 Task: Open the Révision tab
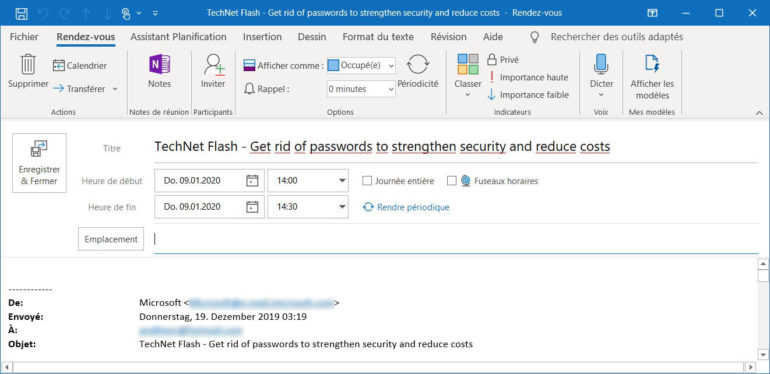448,37
